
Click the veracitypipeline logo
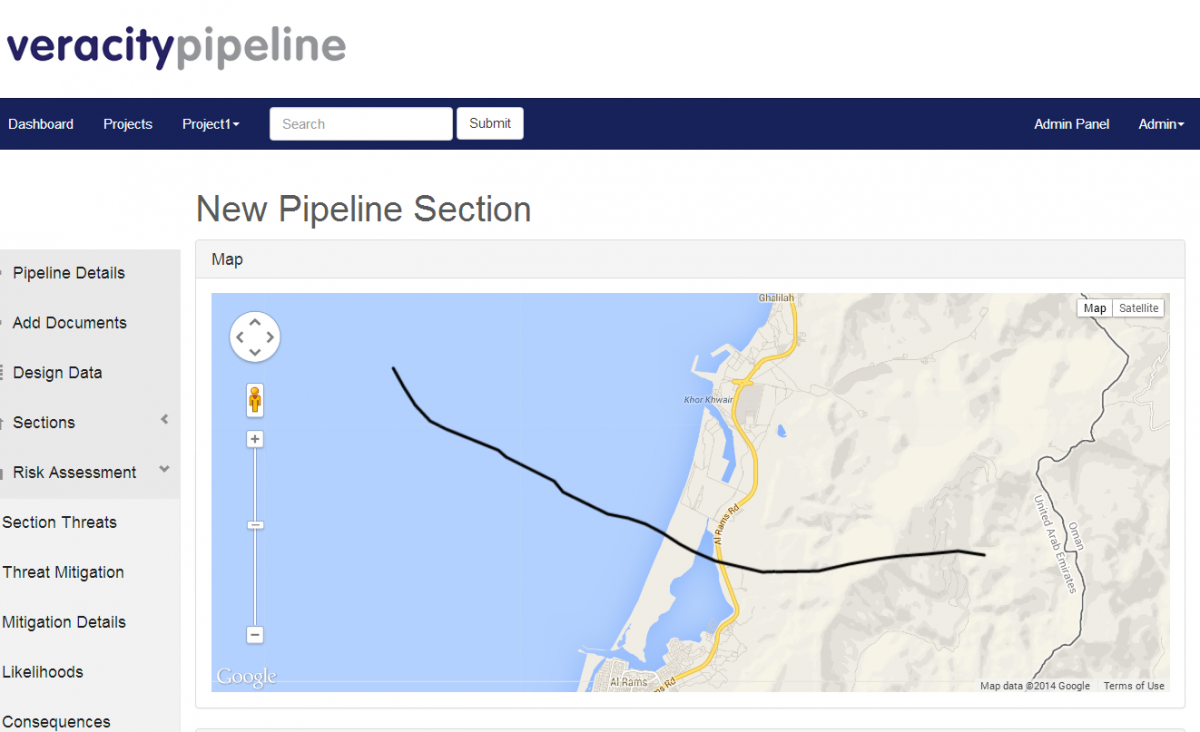pos(176,46)
